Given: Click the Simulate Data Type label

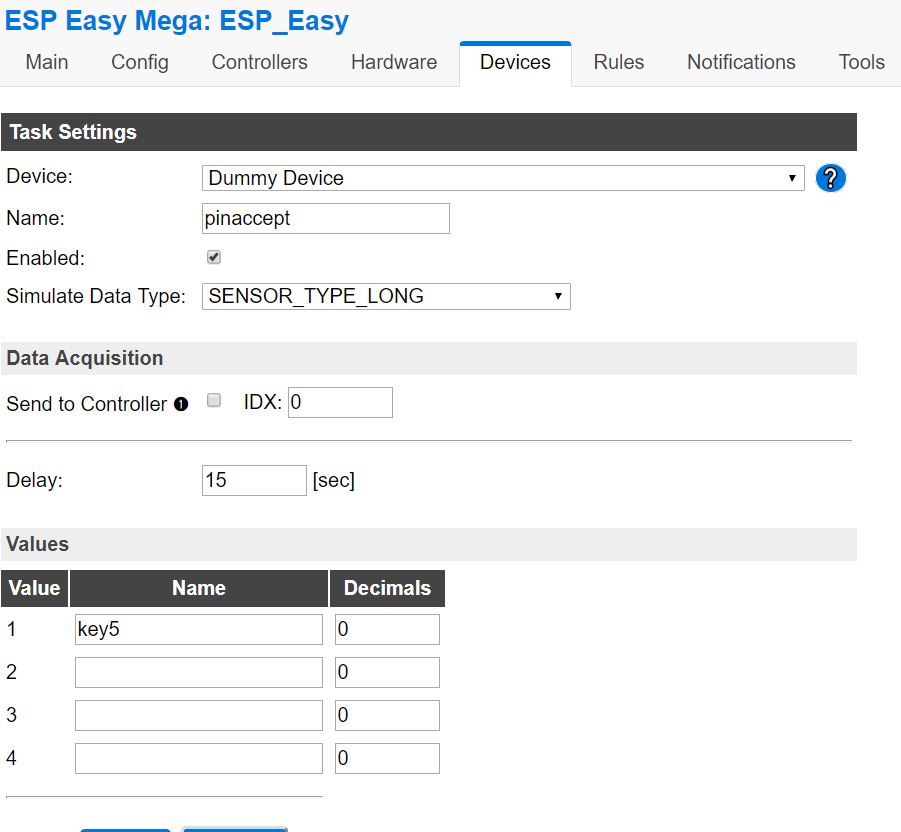Looking at the screenshot, I should [96, 296].
